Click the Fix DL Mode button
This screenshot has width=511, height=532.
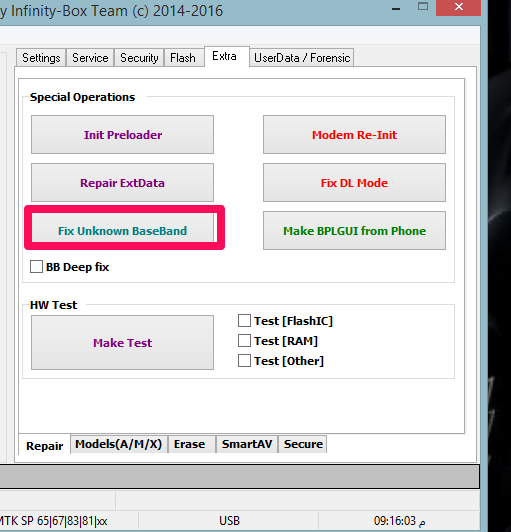click(354, 183)
